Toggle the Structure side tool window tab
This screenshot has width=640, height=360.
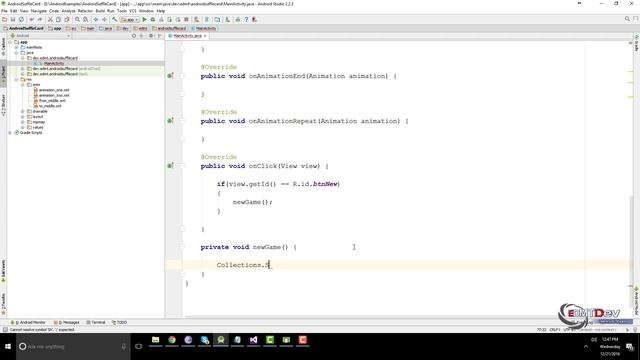3,105
